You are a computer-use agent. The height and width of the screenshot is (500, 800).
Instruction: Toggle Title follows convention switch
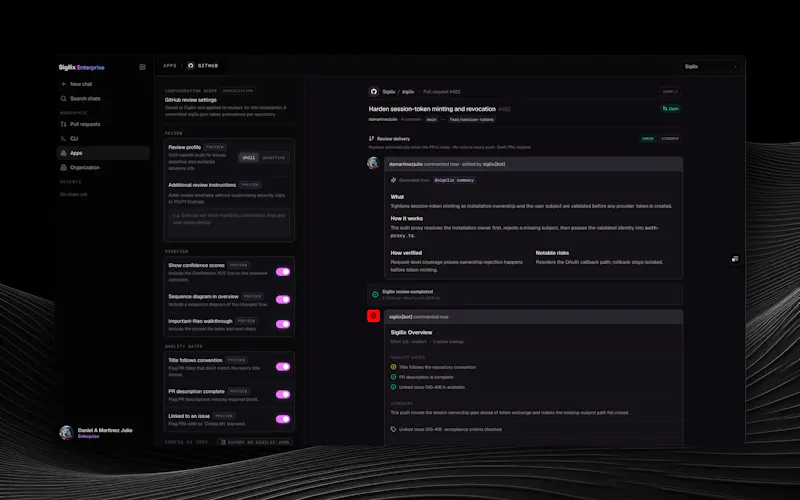pos(283,367)
